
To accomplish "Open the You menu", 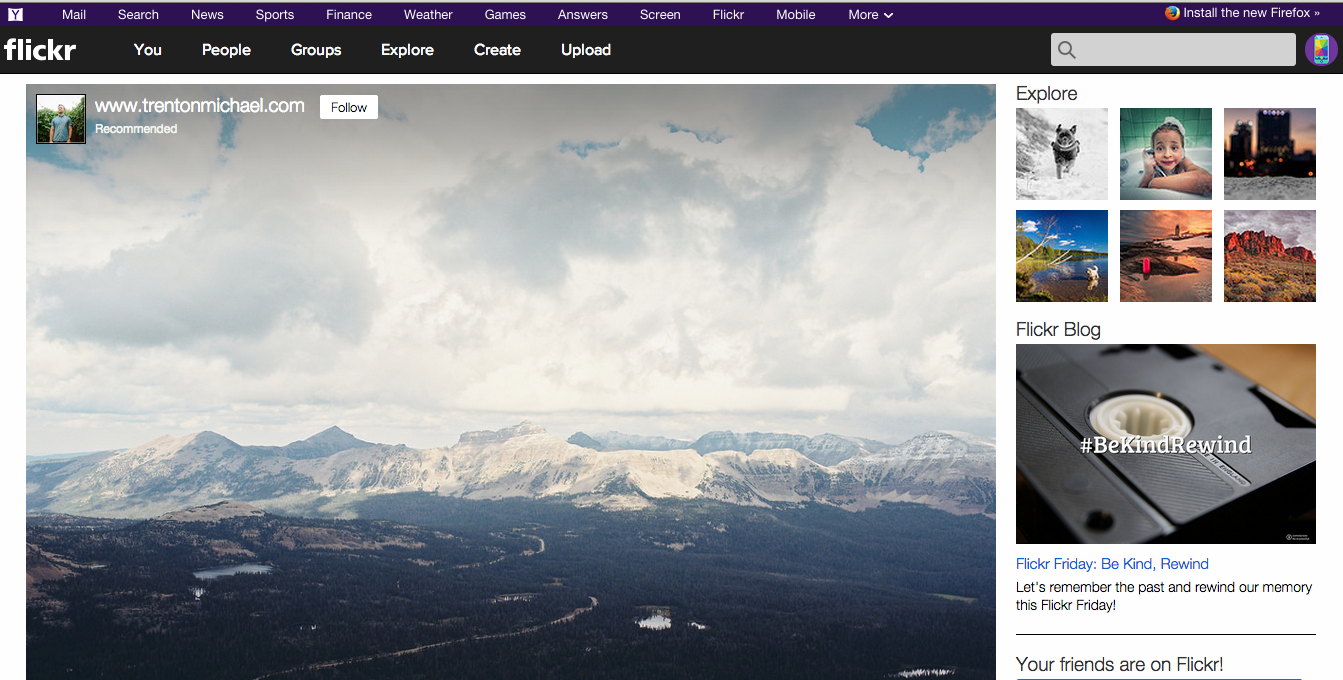I will [x=148, y=50].
